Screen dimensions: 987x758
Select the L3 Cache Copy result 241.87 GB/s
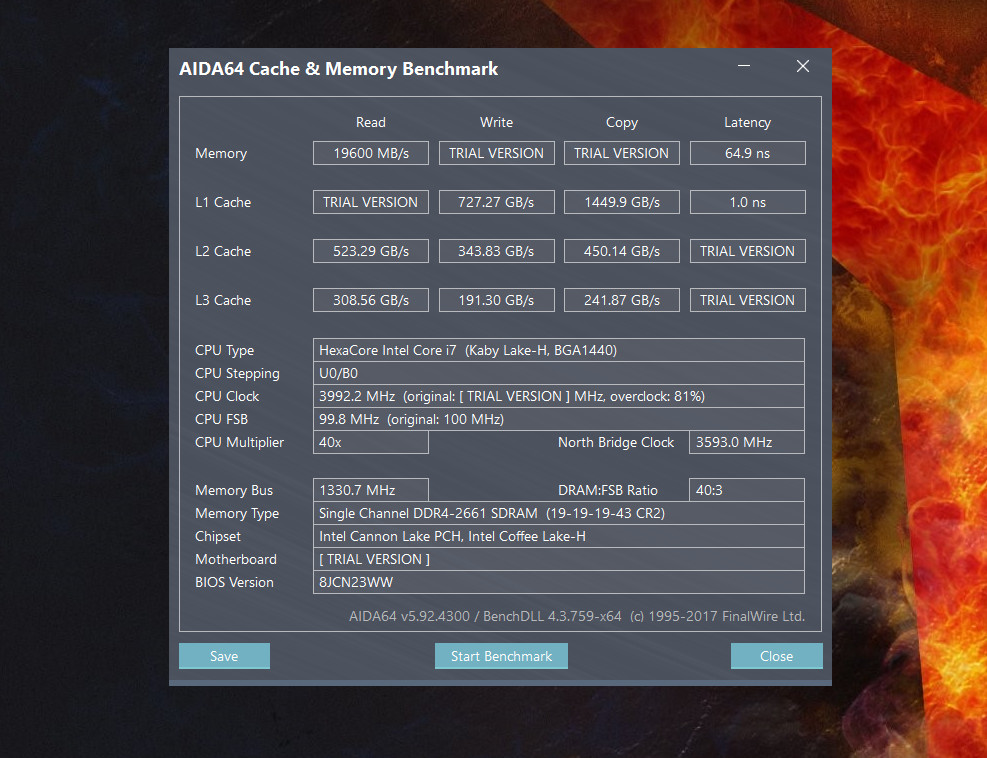pos(621,300)
